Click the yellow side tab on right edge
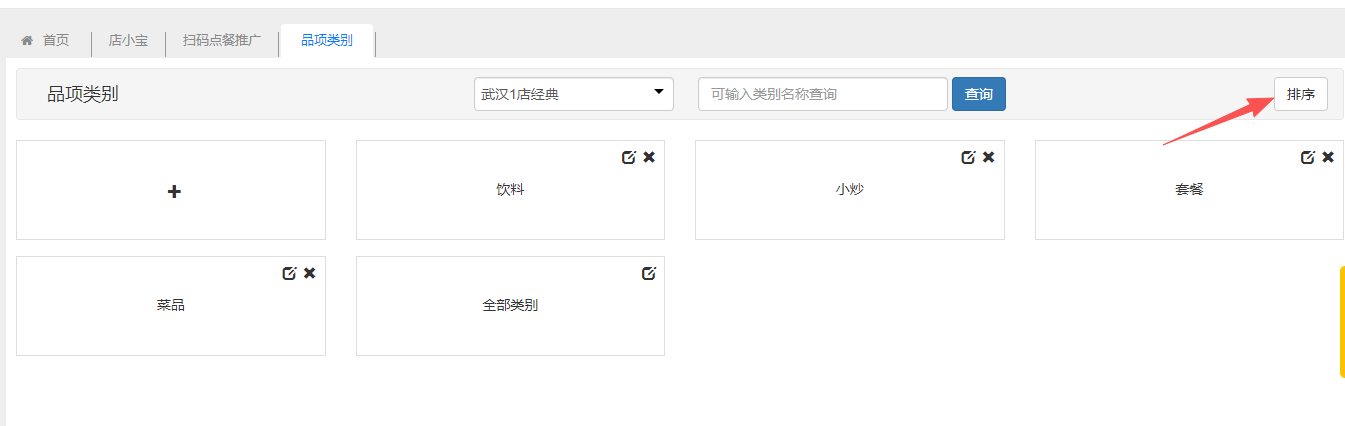 click(1341, 321)
